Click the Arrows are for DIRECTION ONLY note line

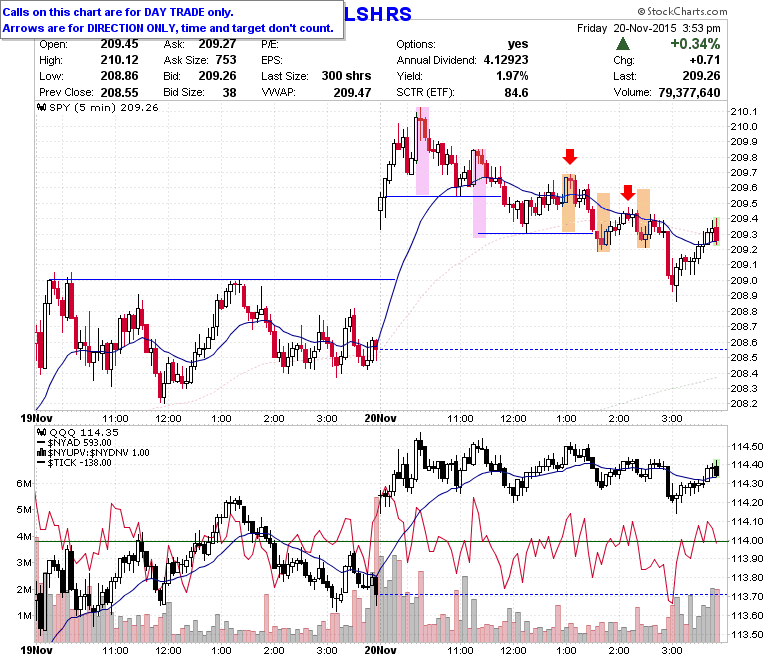168,28
